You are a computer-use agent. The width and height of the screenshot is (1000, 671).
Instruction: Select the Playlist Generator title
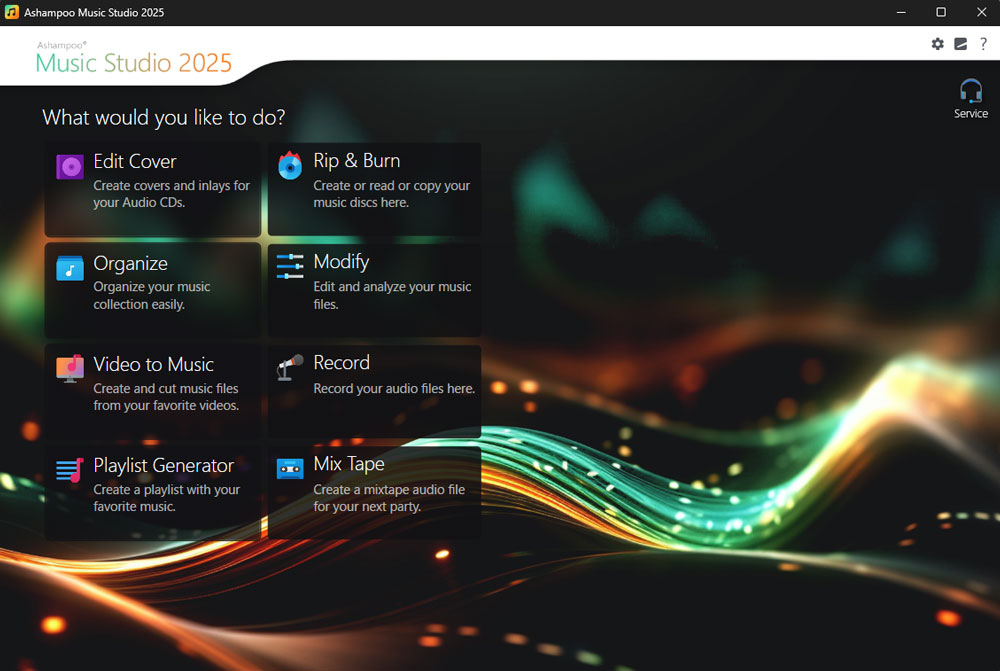click(x=163, y=466)
